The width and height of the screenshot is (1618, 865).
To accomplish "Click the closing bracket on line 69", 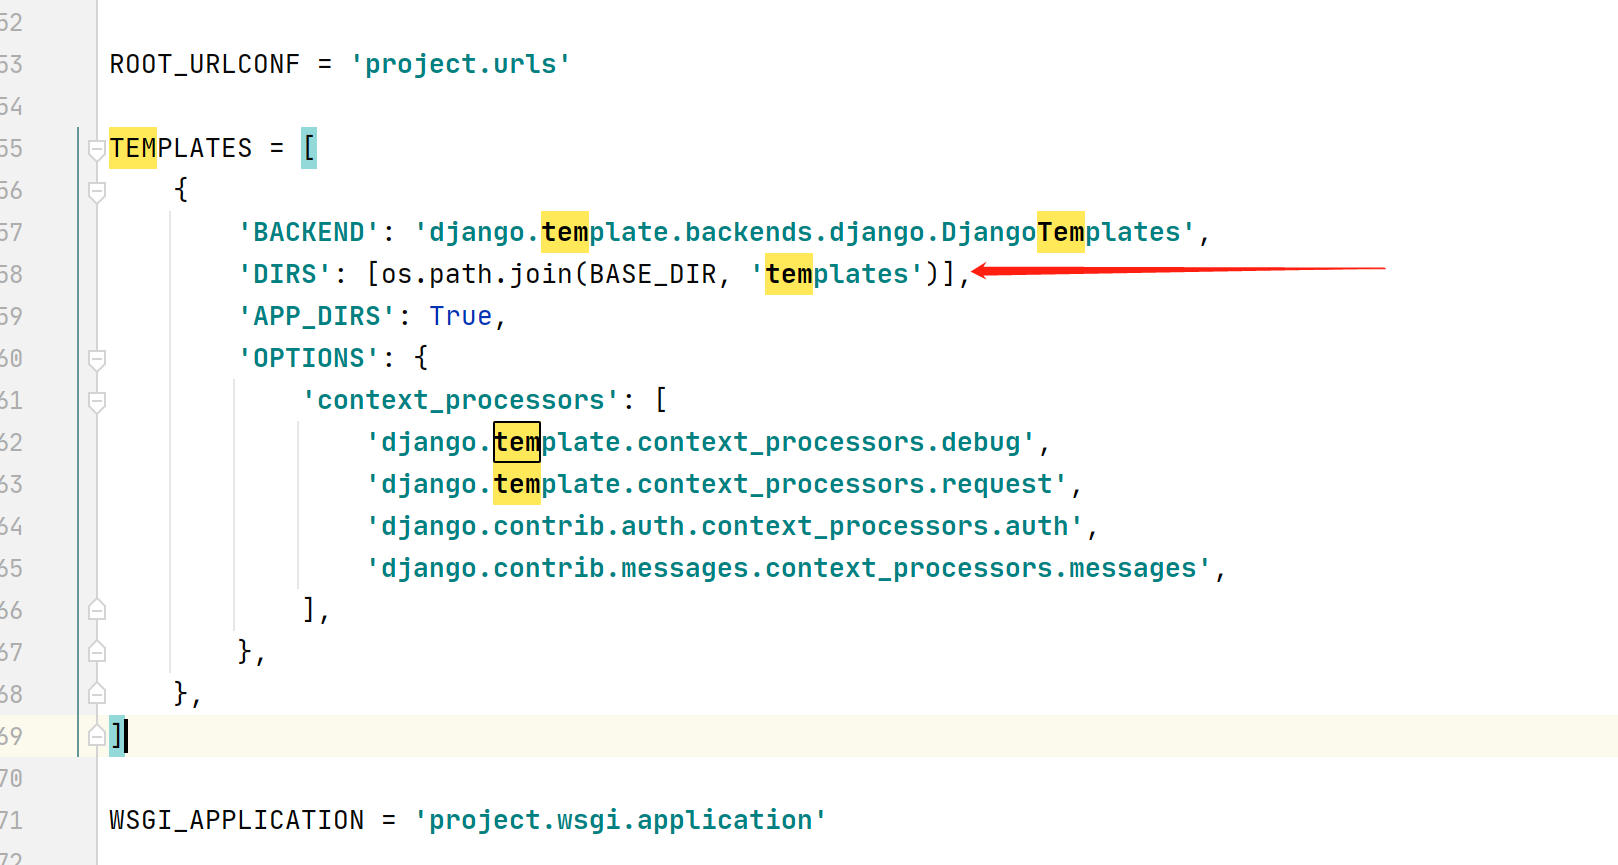I will tap(117, 736).
